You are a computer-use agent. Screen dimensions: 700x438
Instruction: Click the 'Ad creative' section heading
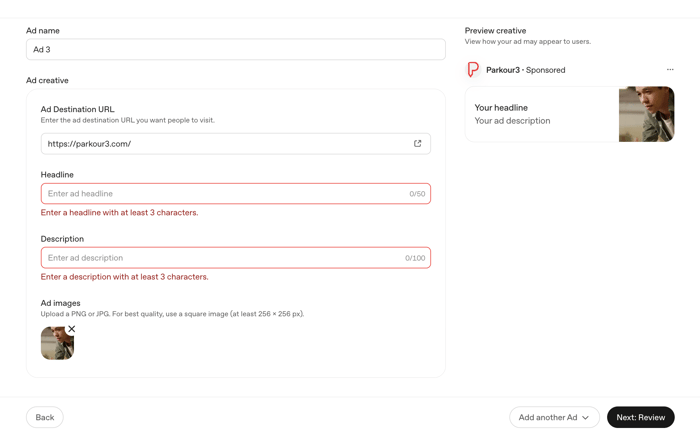point(47,80)
